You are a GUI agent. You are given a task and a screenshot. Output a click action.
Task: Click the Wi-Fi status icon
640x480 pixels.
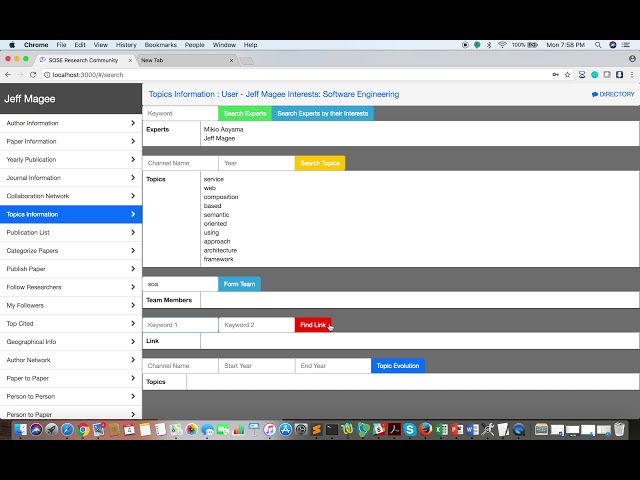pos(502,45)
